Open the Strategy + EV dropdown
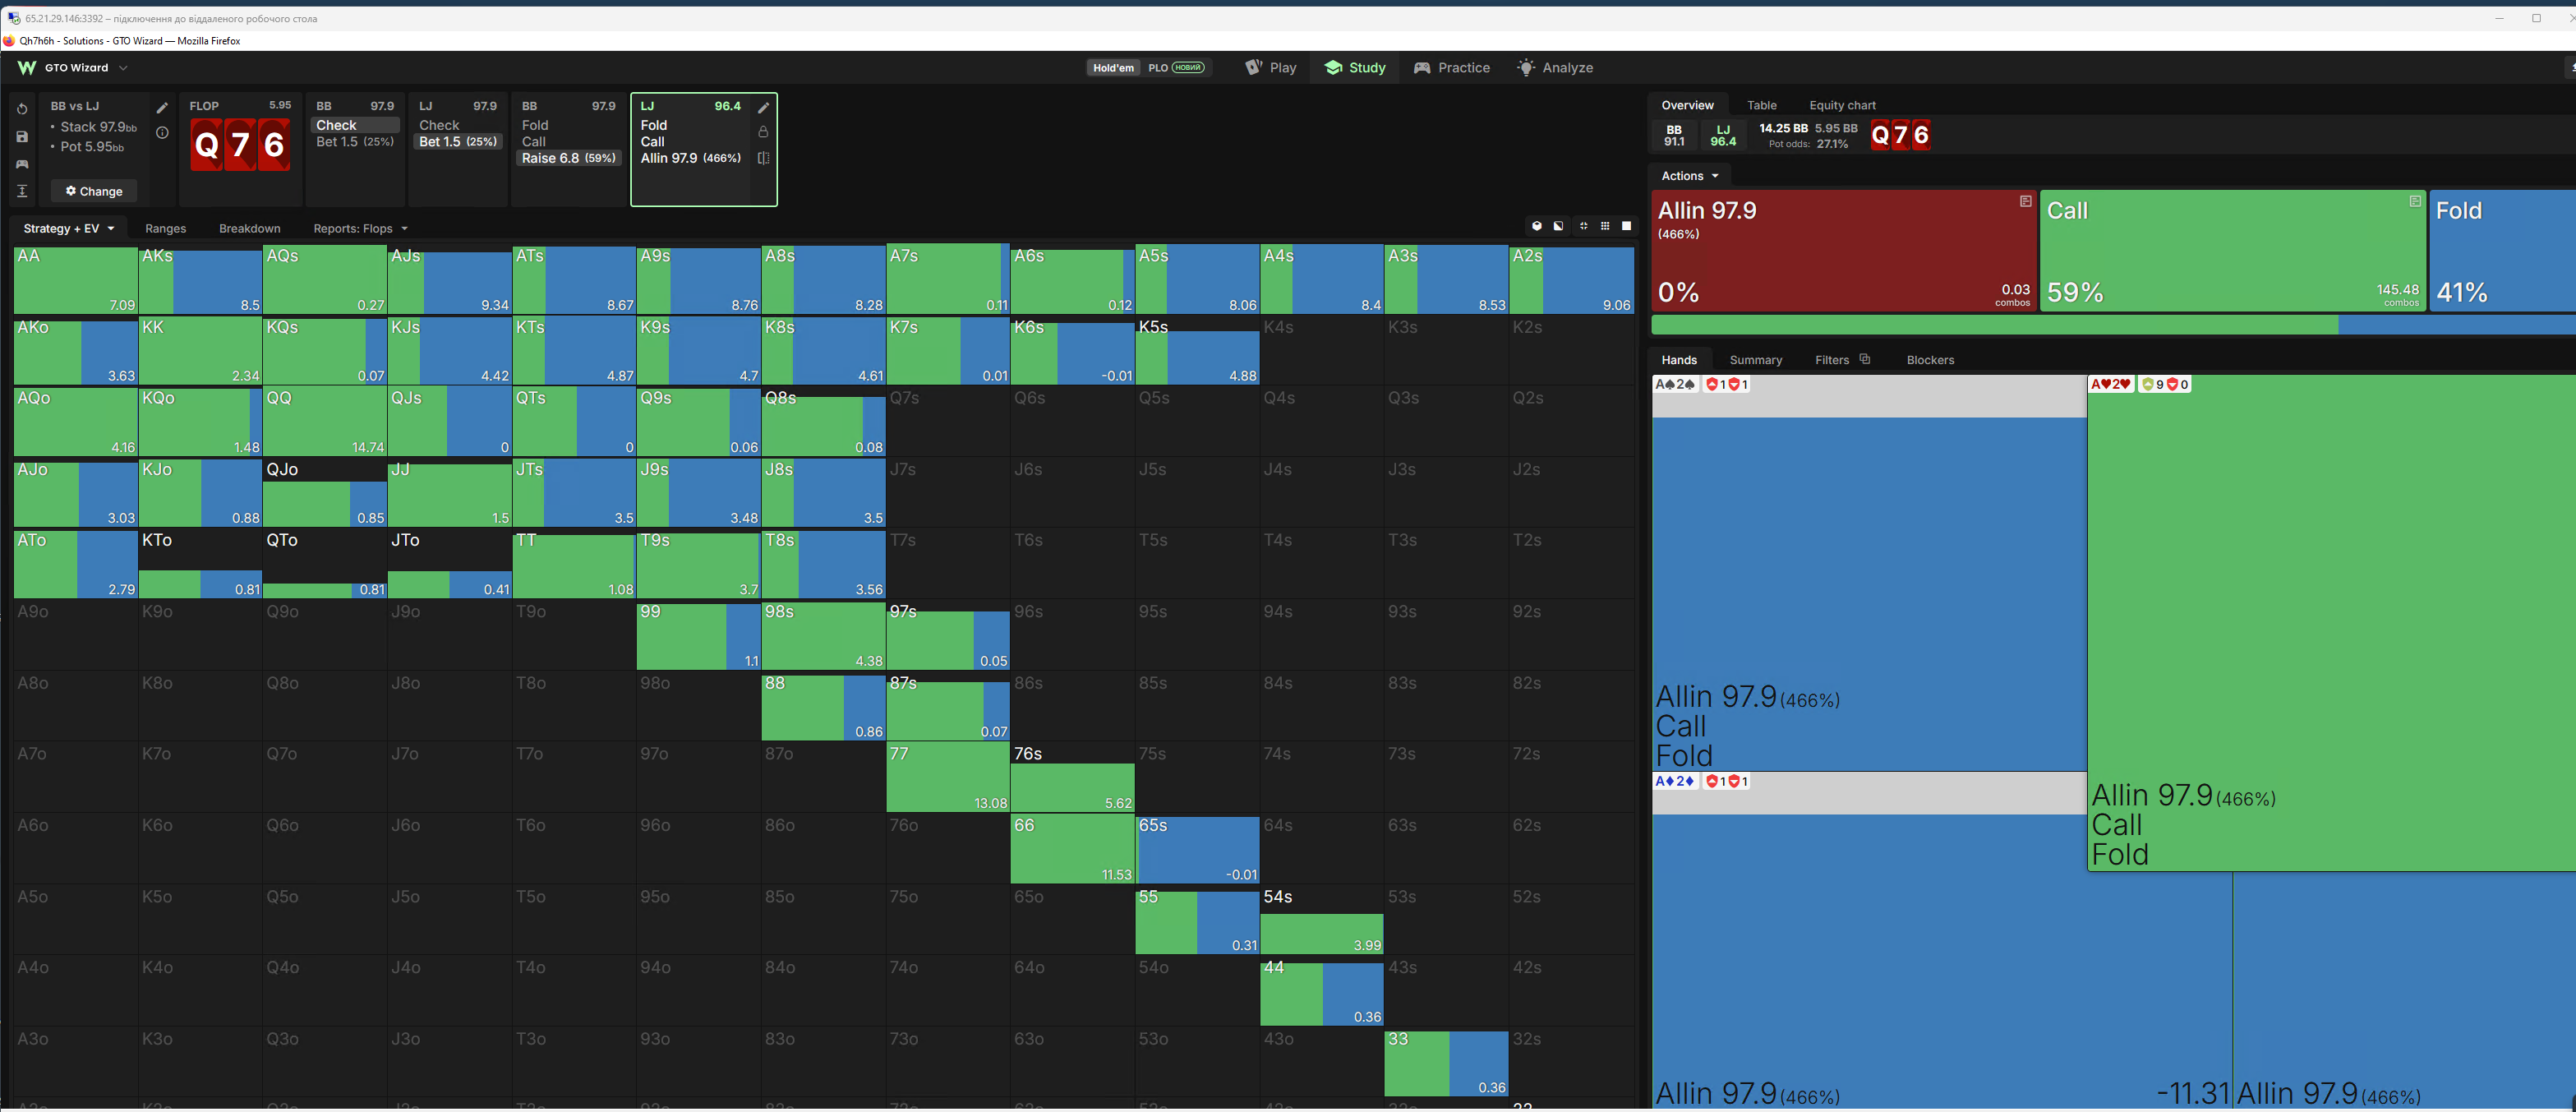2576x1112 pixels. 69,228
